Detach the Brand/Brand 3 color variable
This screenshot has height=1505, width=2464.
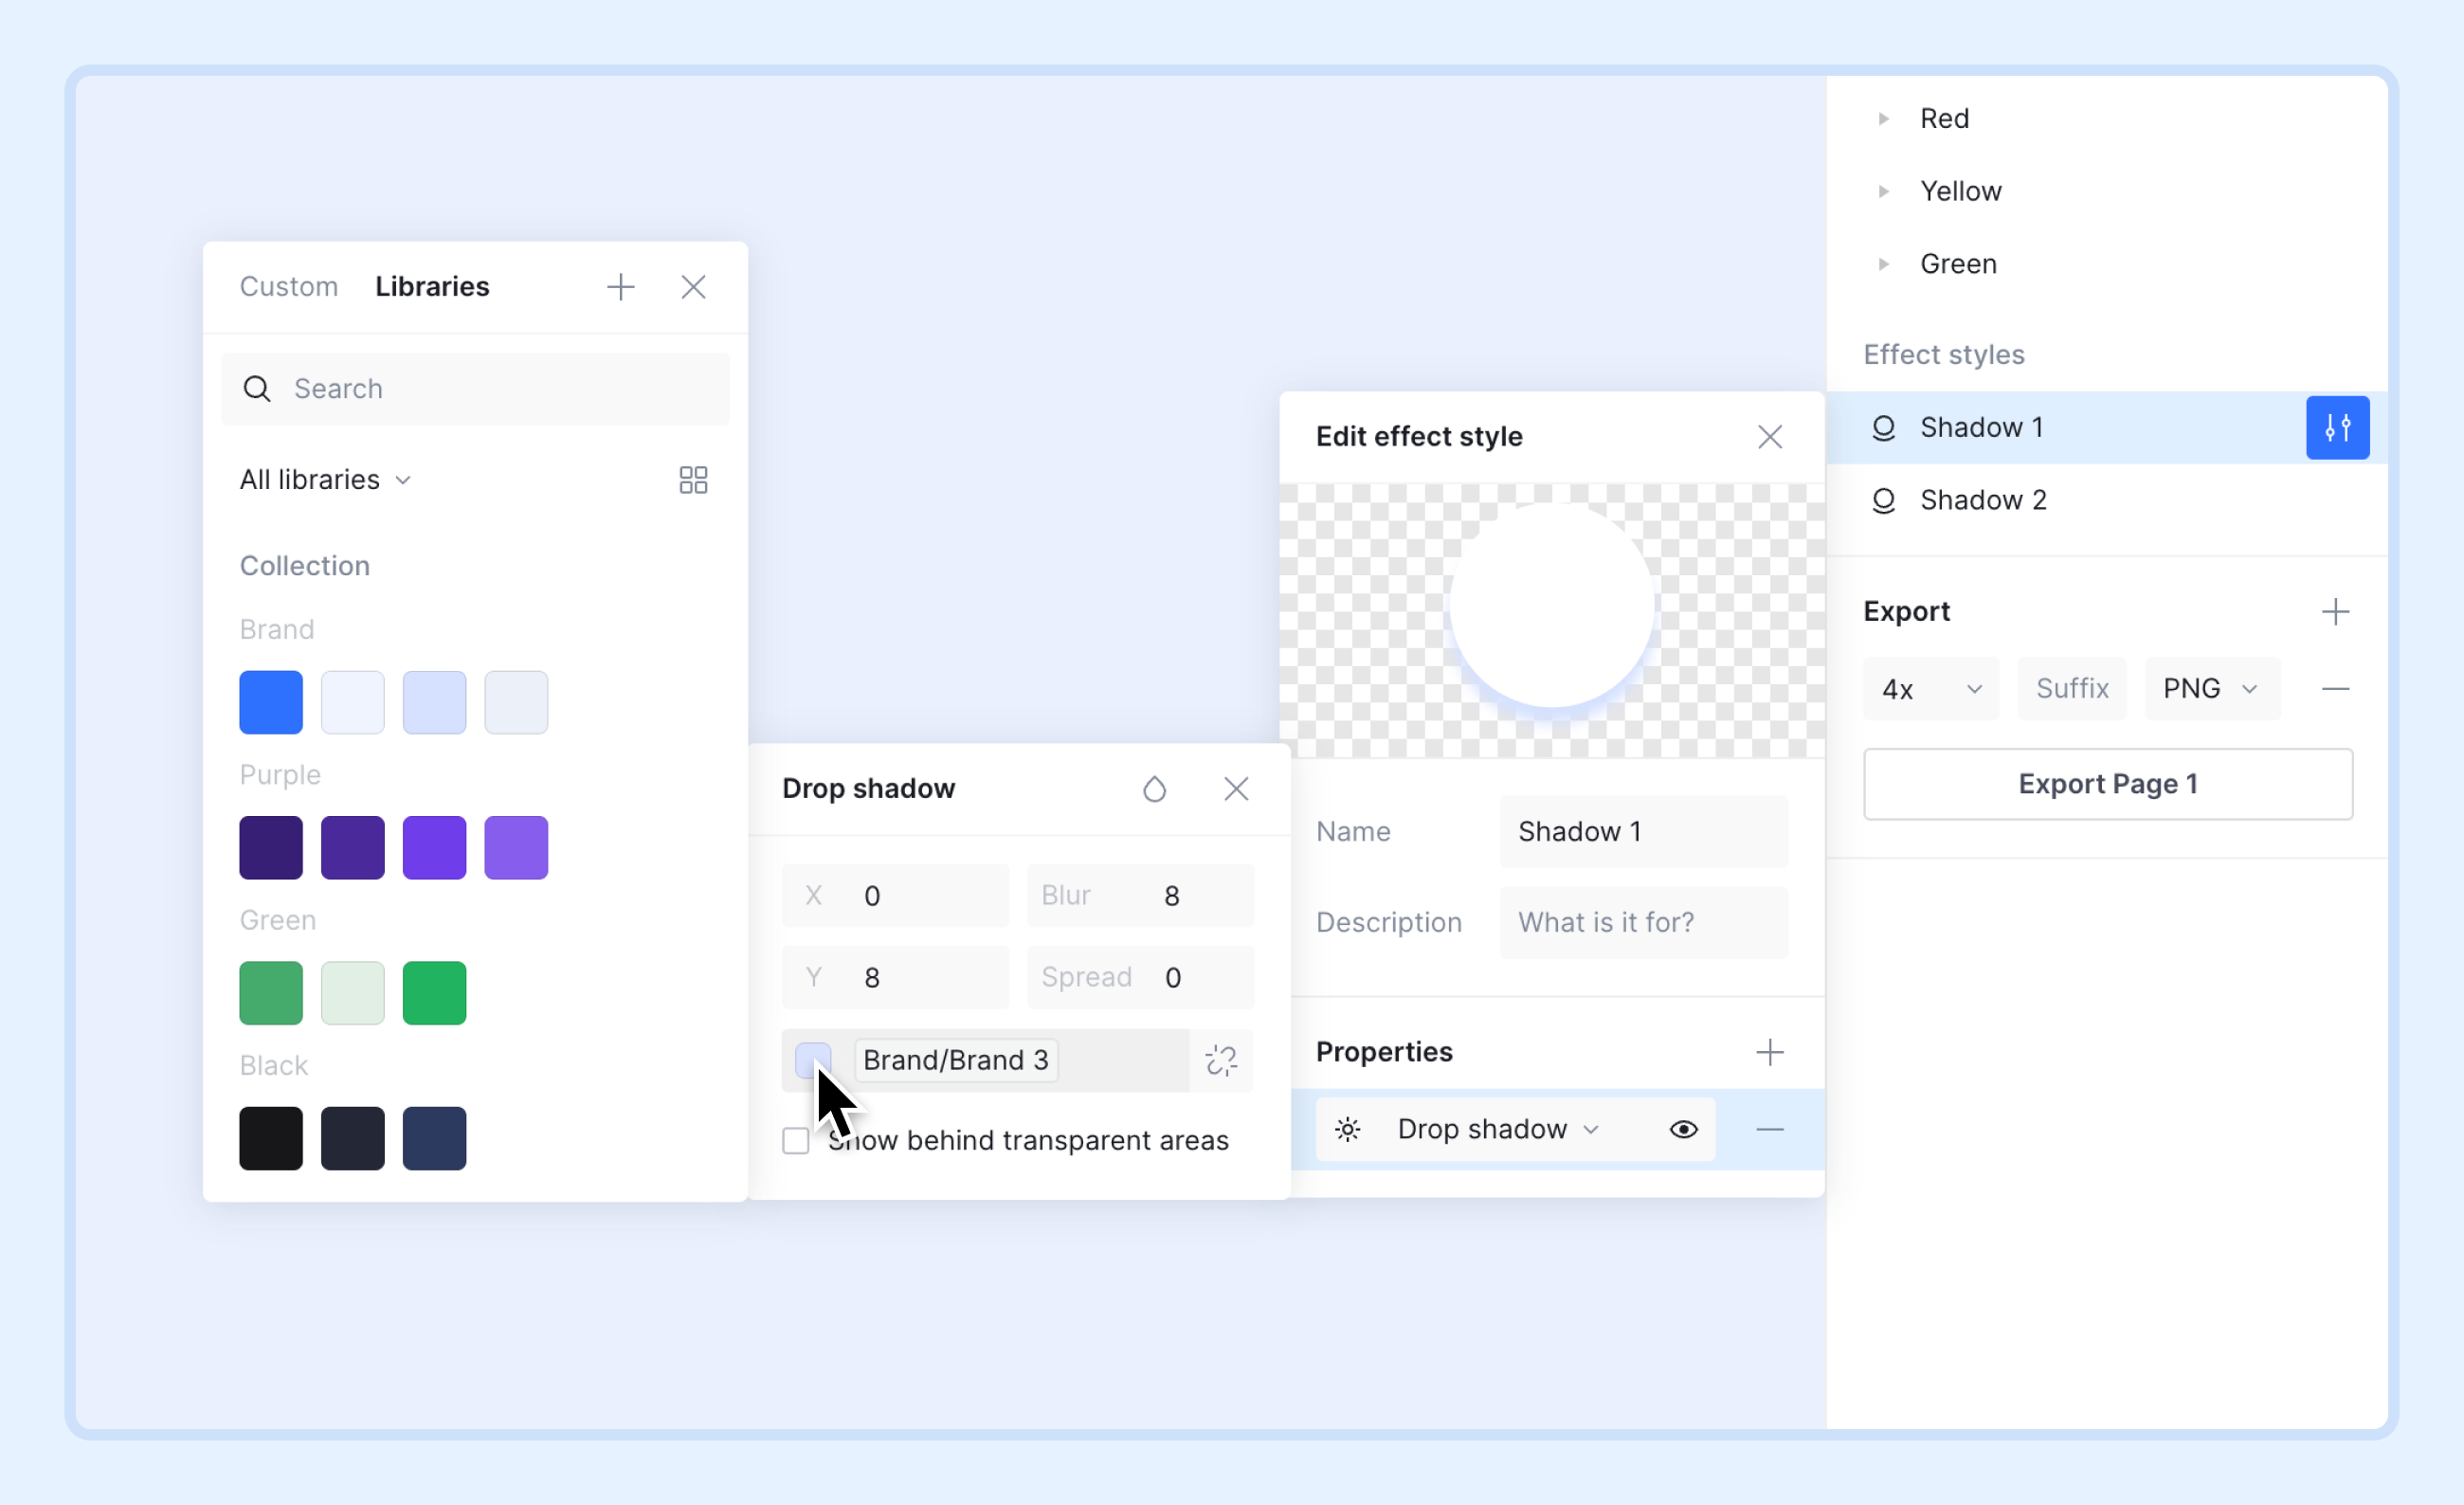coord(1221,1060)
